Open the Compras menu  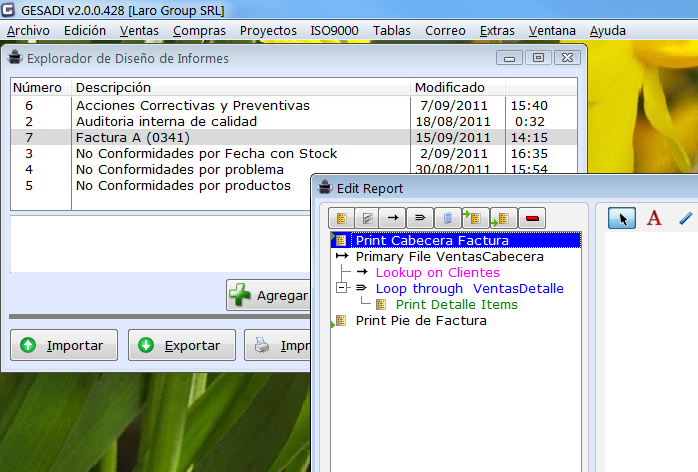tap(199, 31)
